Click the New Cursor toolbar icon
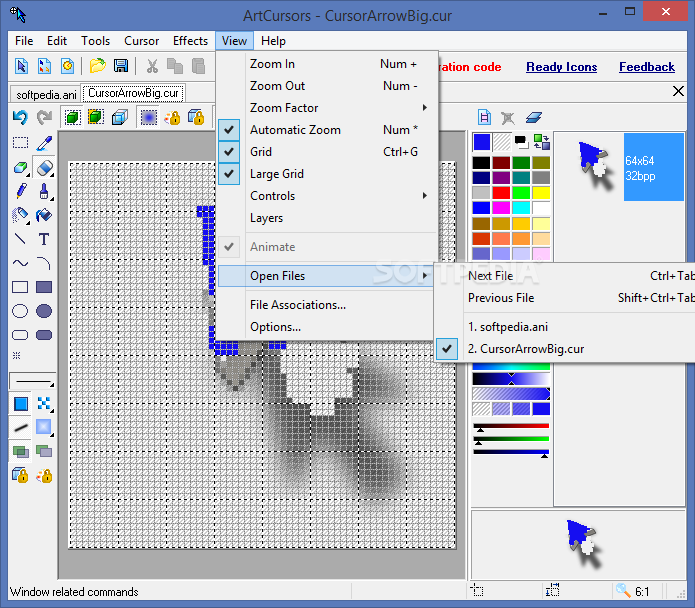This screenshot has width=695, height=608. [x=21, y=66]
